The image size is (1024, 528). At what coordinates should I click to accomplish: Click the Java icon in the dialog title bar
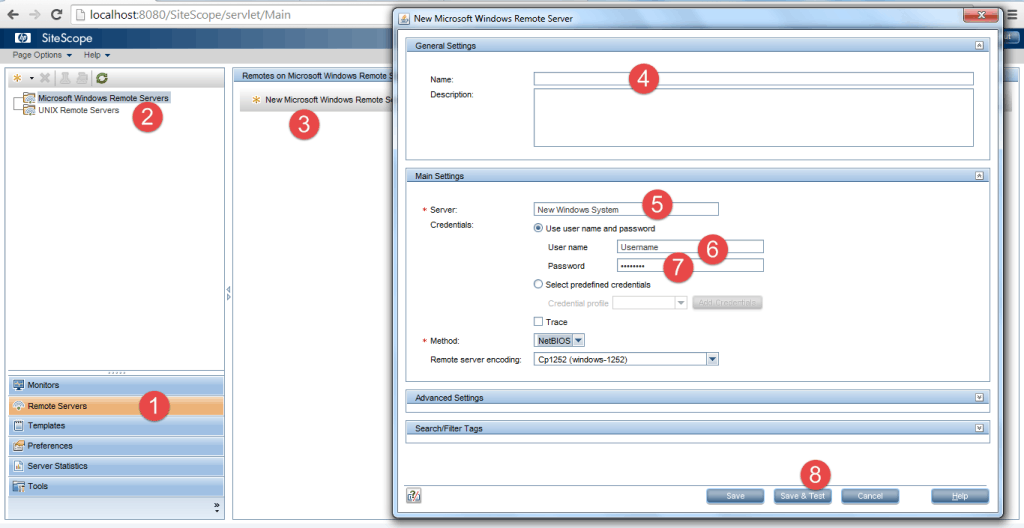tap(404, 18)
